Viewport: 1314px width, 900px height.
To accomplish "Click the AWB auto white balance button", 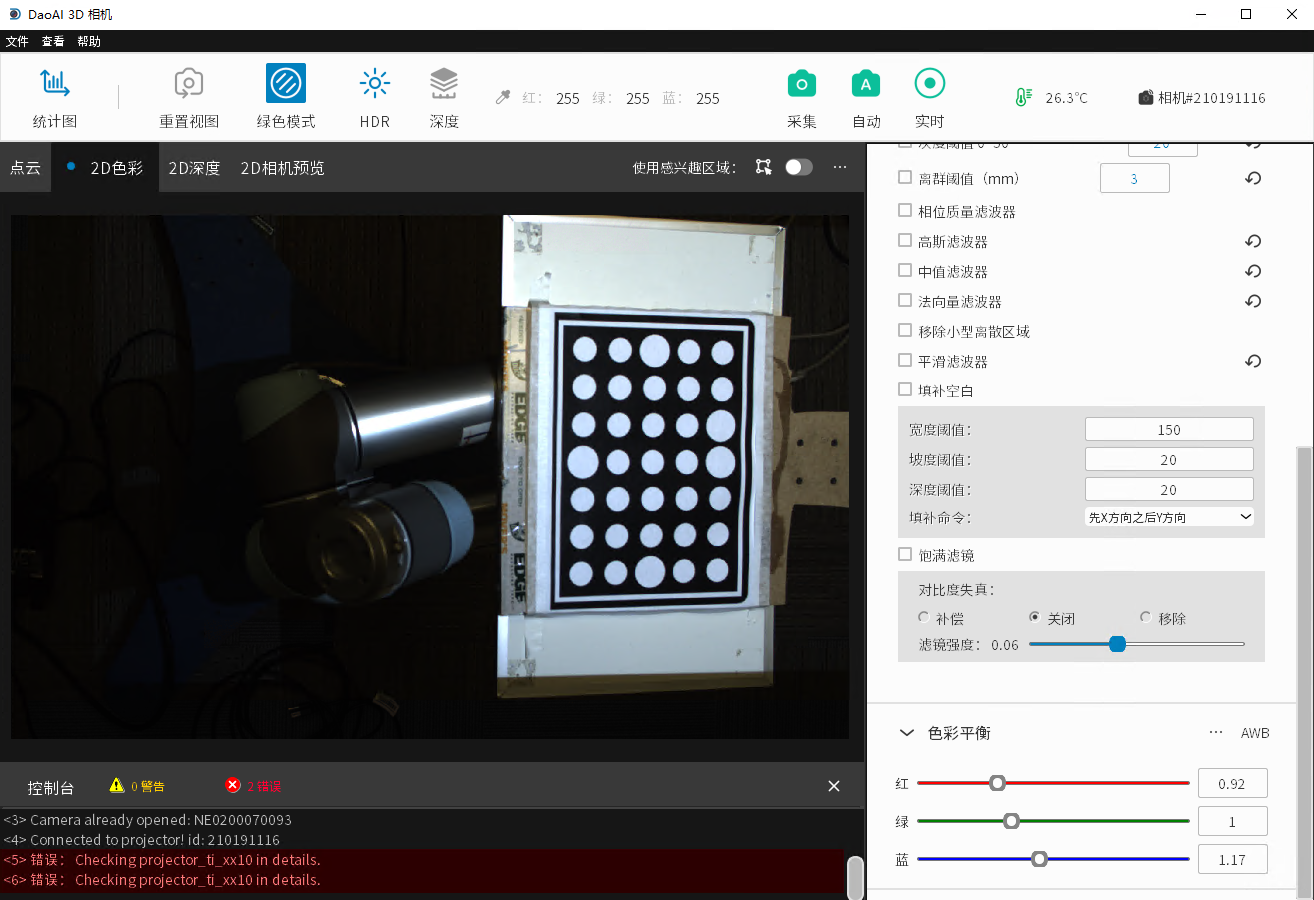I will coord(1255,733).
